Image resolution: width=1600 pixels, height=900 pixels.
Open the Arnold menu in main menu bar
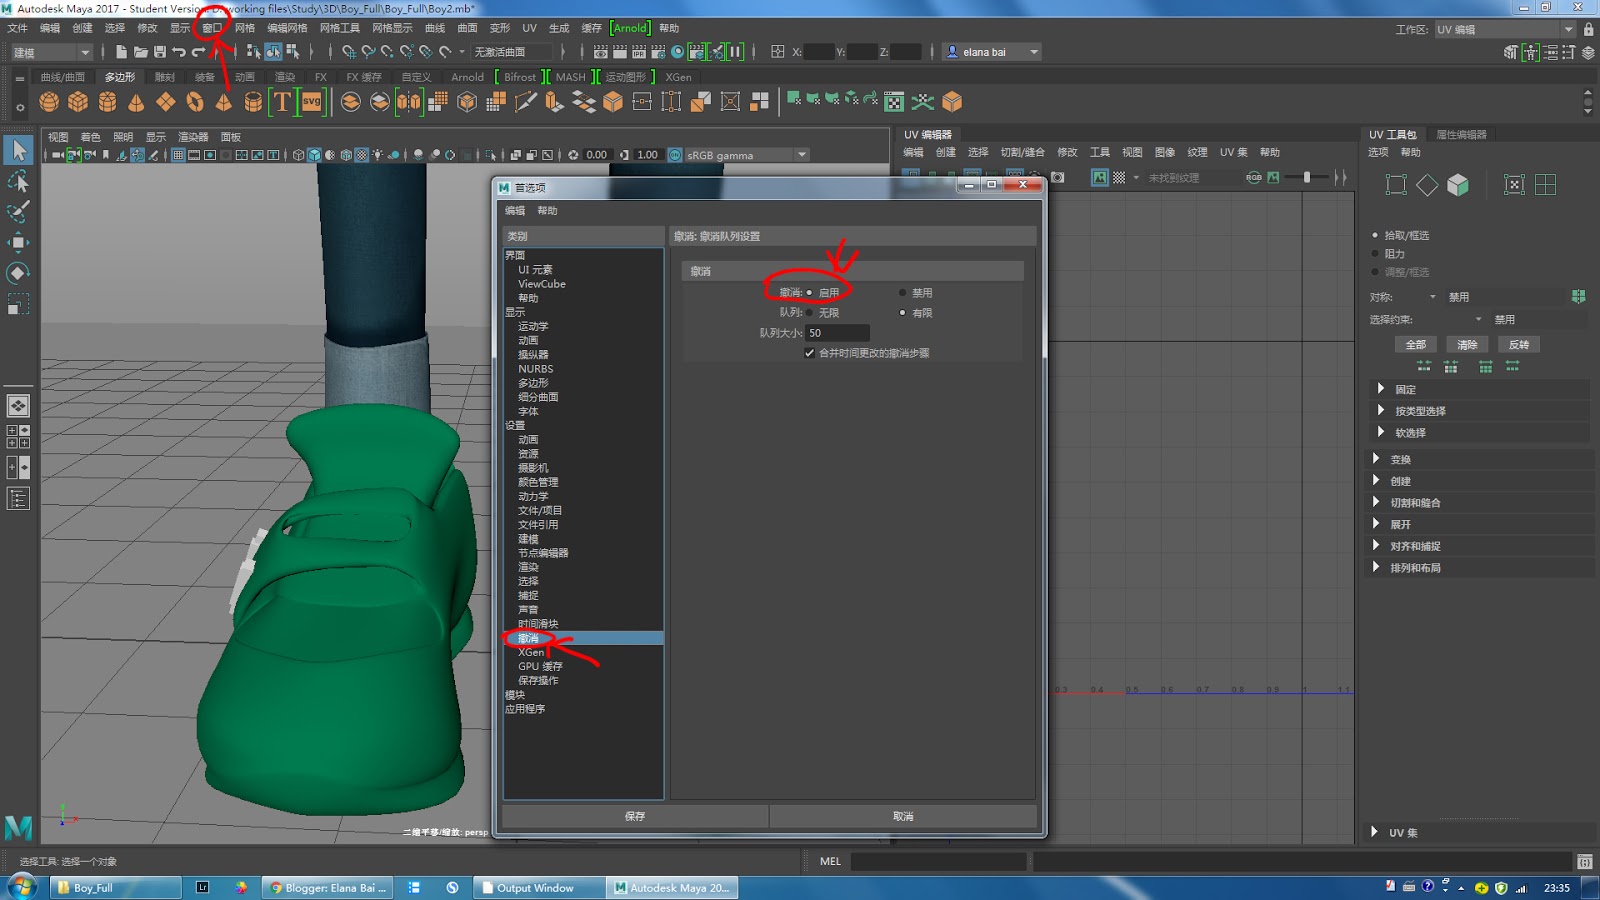point(630,28)
